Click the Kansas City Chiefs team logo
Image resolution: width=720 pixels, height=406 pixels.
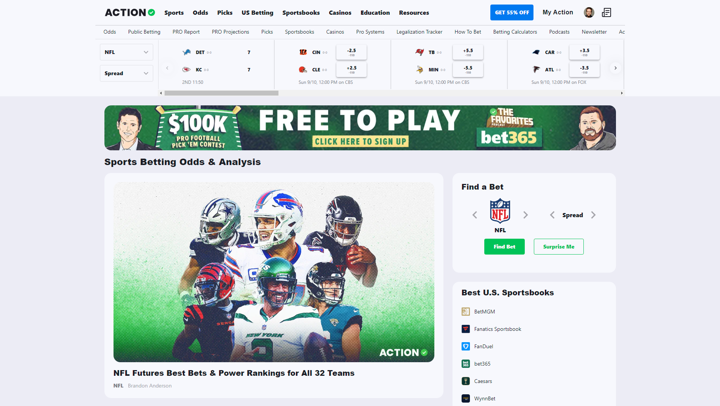tap(186, 69)
